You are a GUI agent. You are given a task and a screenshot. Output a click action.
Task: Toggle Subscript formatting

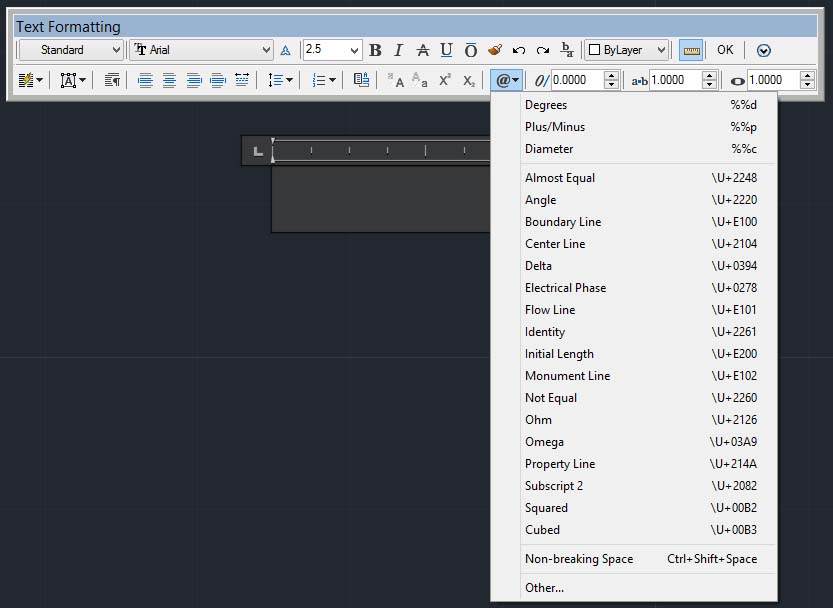[x=469, y=80]
